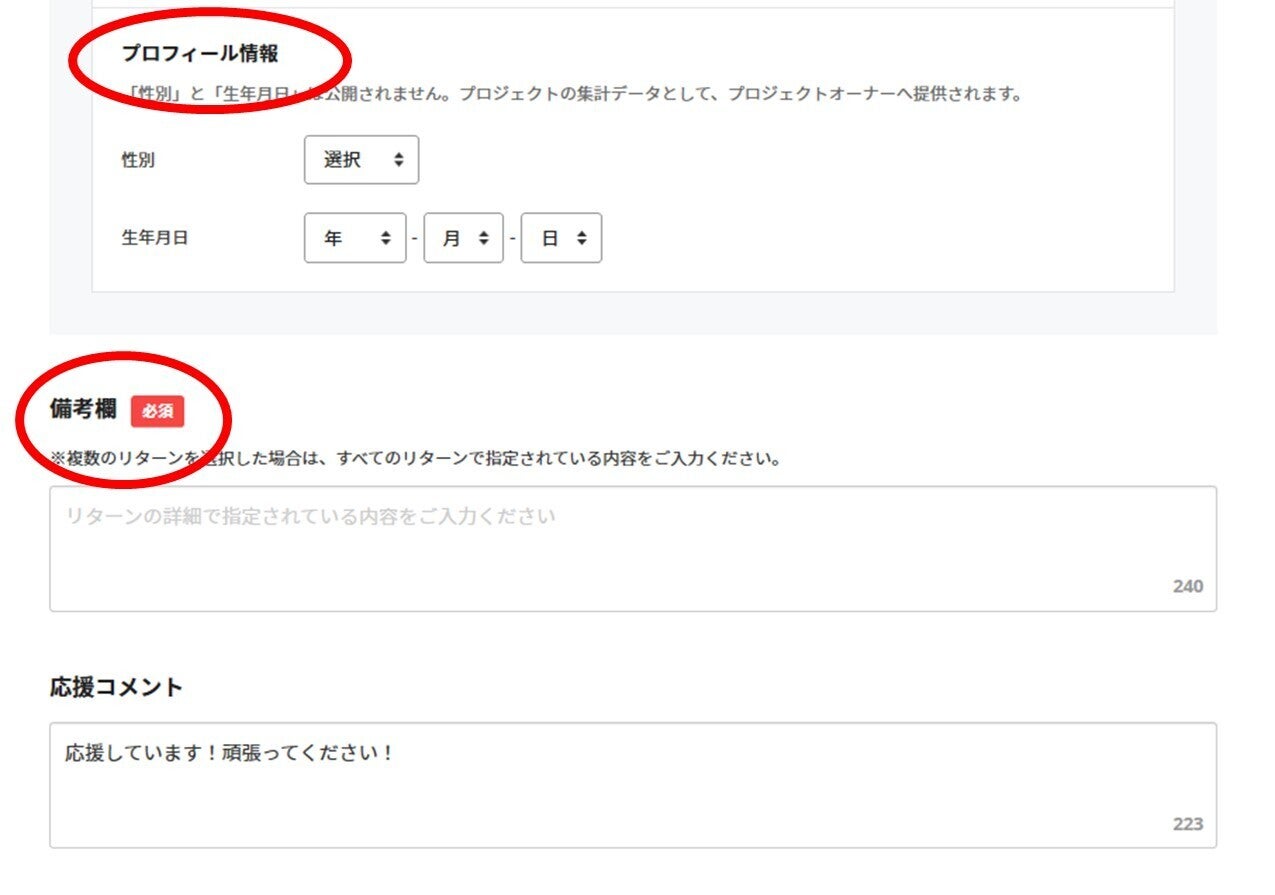Screen dimensions: 1275x895
Task: Expand the 年 birth year dropdown
Action: pos(355,239)
